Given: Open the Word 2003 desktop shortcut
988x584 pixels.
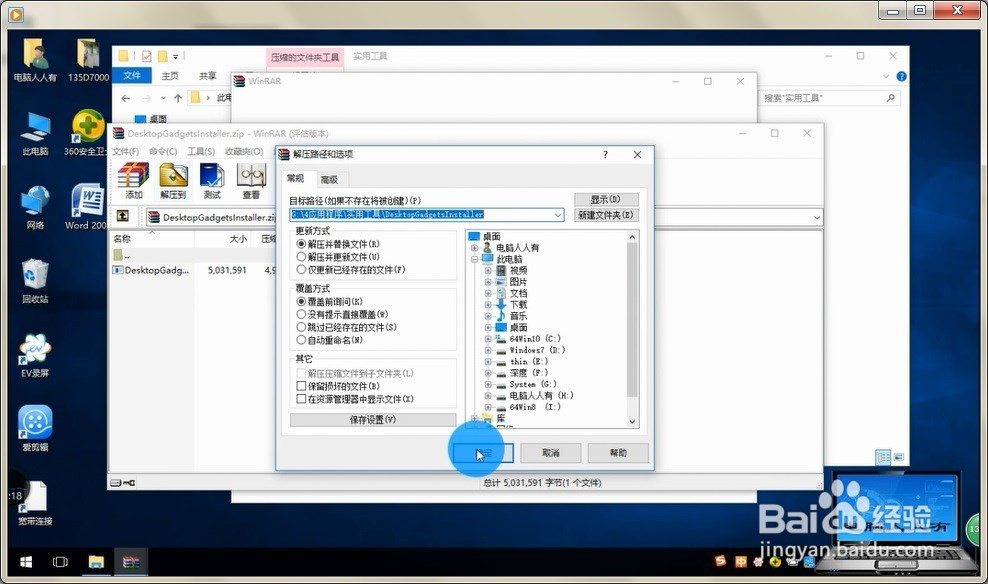Looking at the screenshot, I should click(87, 207).
